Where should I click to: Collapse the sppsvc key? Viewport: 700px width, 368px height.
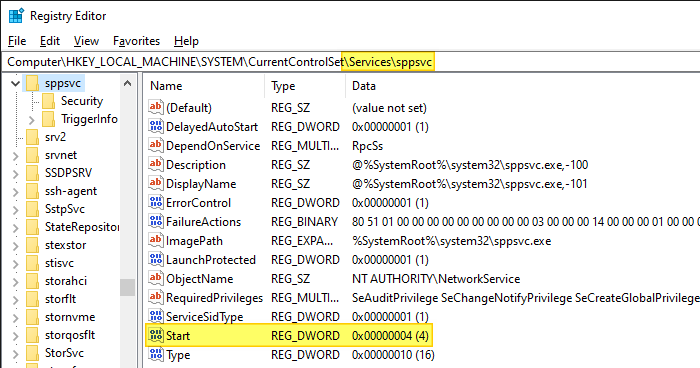pyautogui.click(x=15, y=84)
